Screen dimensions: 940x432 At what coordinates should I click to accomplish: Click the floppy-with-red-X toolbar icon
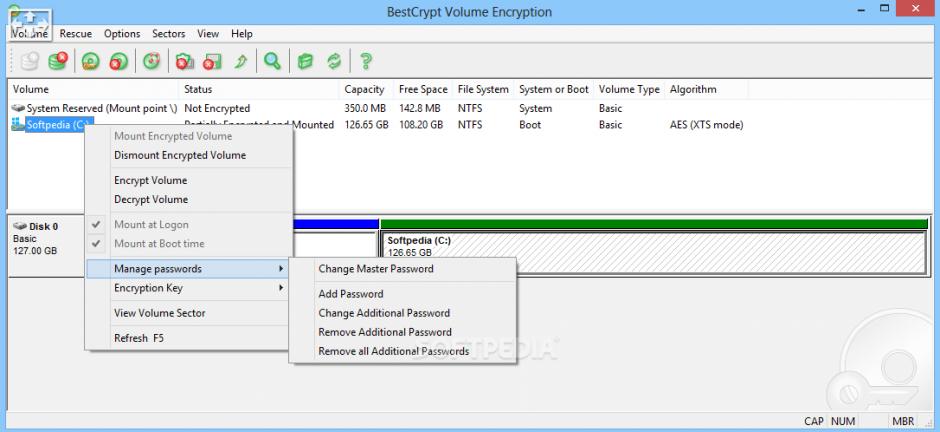pyautogui.click(x=212, y=61)
